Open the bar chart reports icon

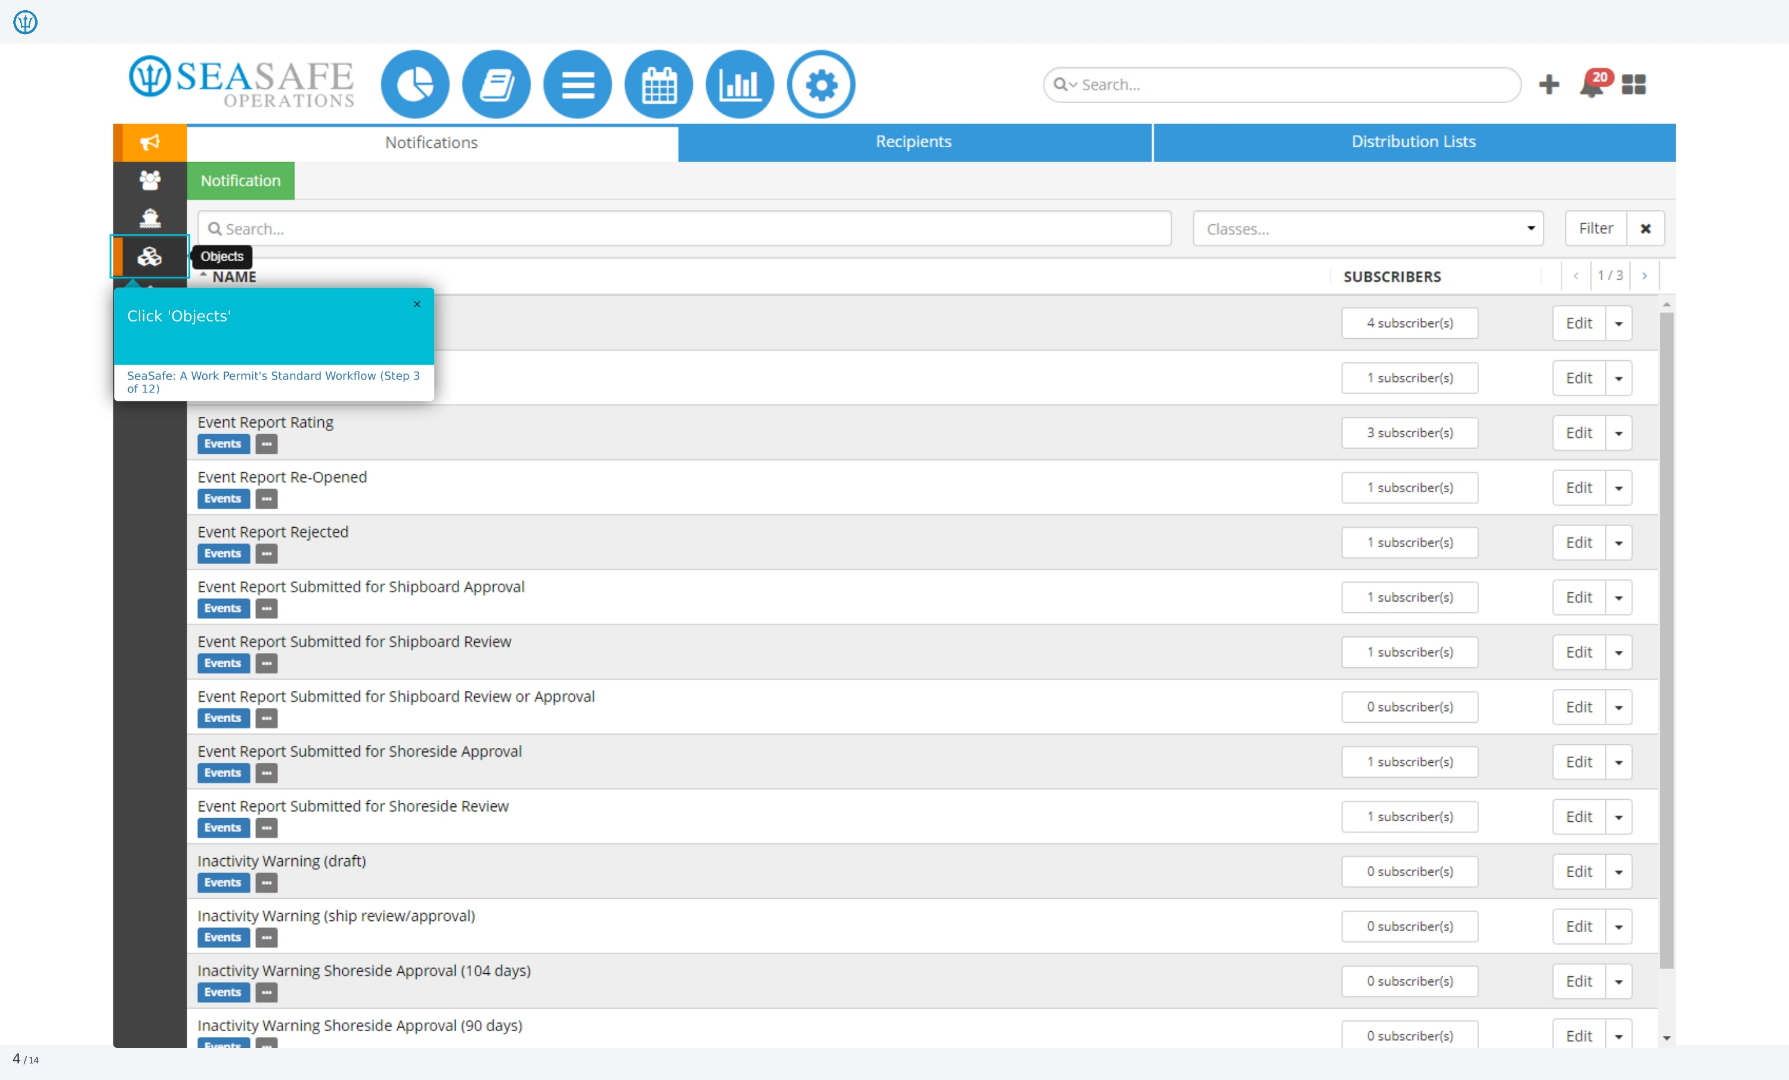740,85
